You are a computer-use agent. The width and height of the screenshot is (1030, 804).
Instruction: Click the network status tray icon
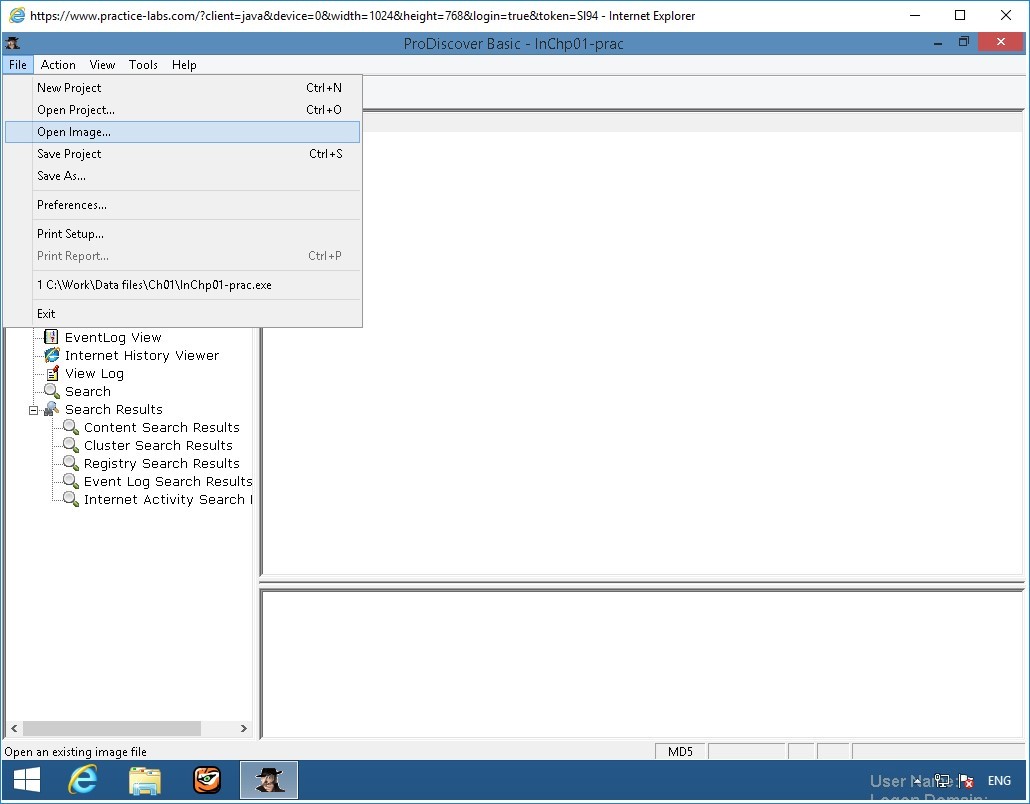pyautogui.click(x=942, y=781)
